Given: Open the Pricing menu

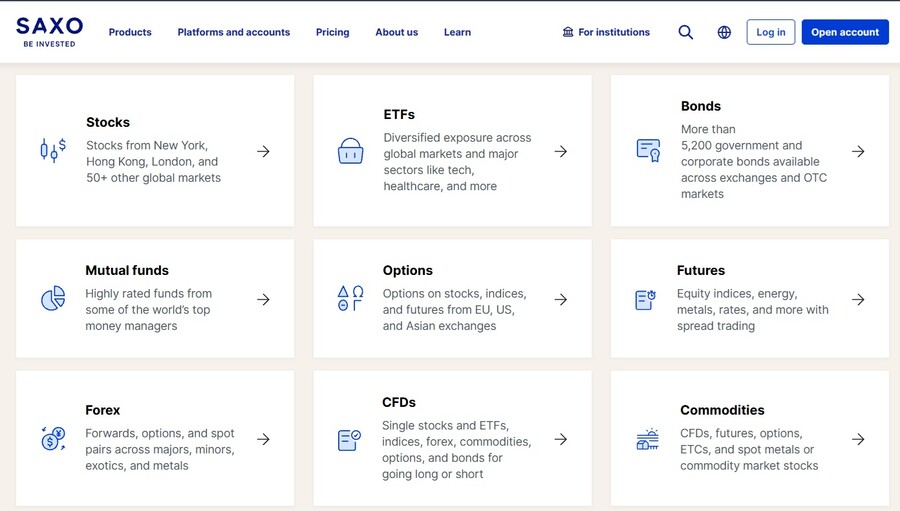Looking at the screenshot, I should [332, 32].
